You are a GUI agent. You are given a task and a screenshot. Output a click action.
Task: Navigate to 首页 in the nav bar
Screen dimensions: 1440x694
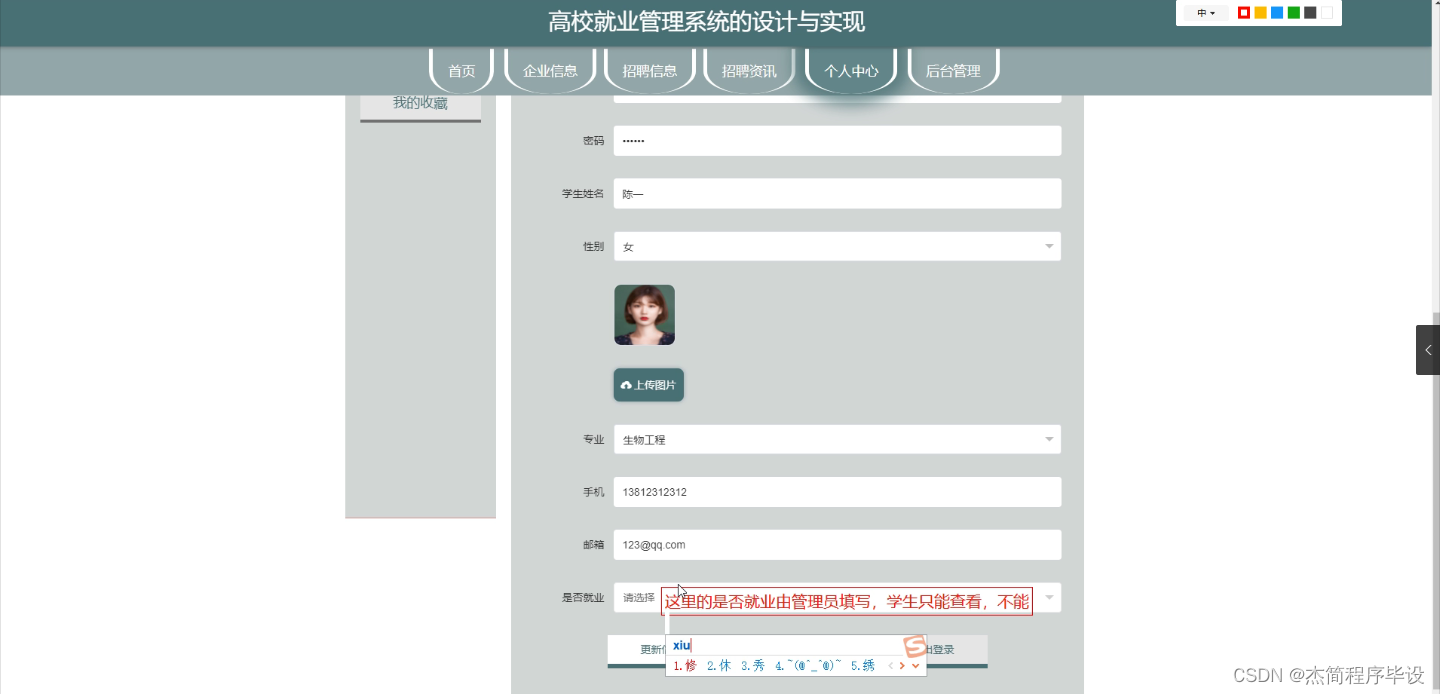(461, 70)
